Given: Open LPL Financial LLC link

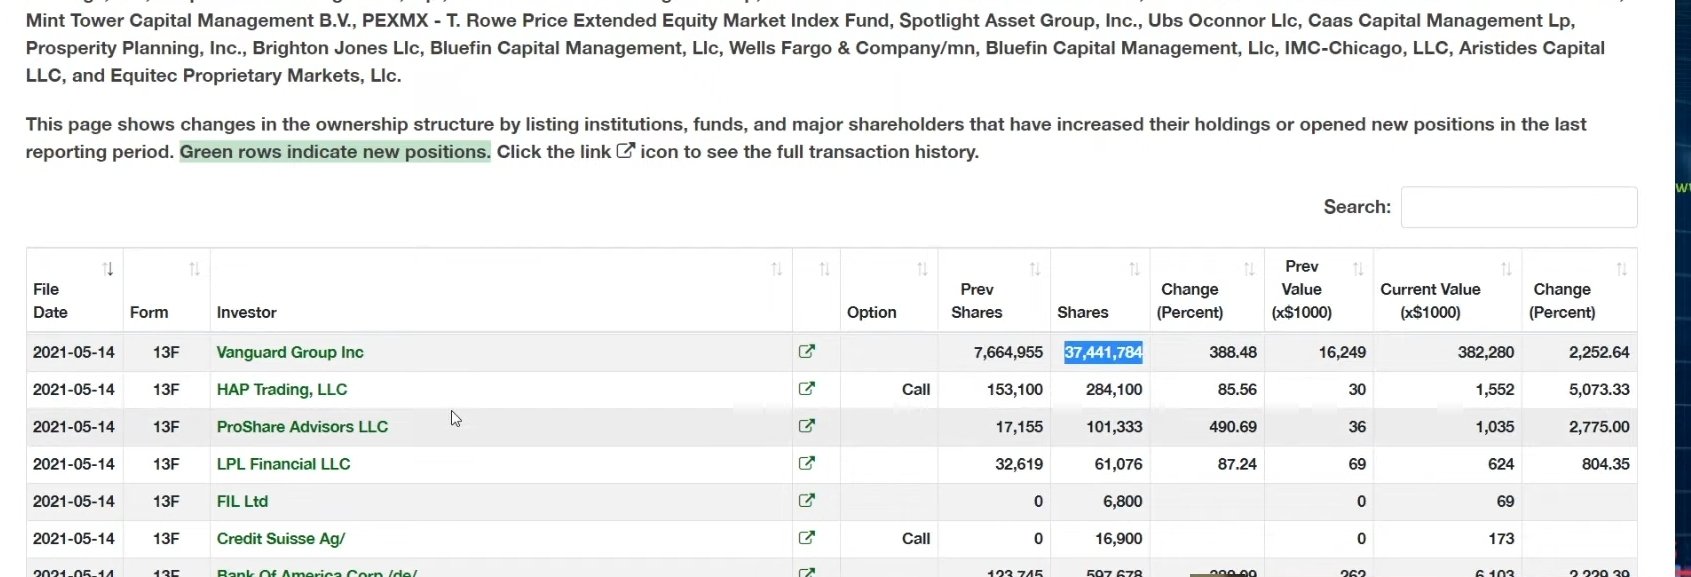Looking at the screenshot, I should coord(283,464).
